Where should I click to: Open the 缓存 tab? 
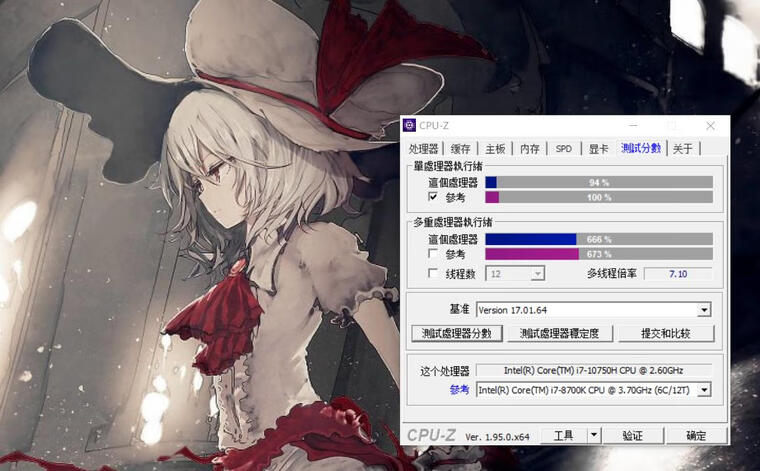[x=460, y=149]
